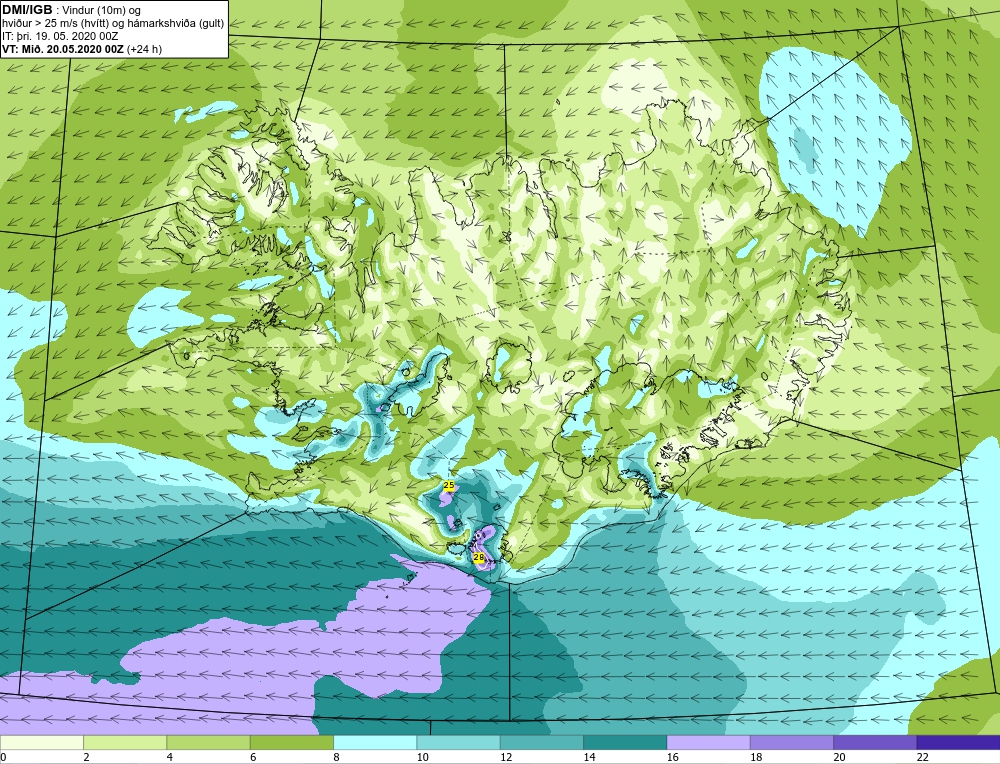Click the 14–16 m/s dark teal legend swatch
1000x764 pixels.
pos(625,742)
